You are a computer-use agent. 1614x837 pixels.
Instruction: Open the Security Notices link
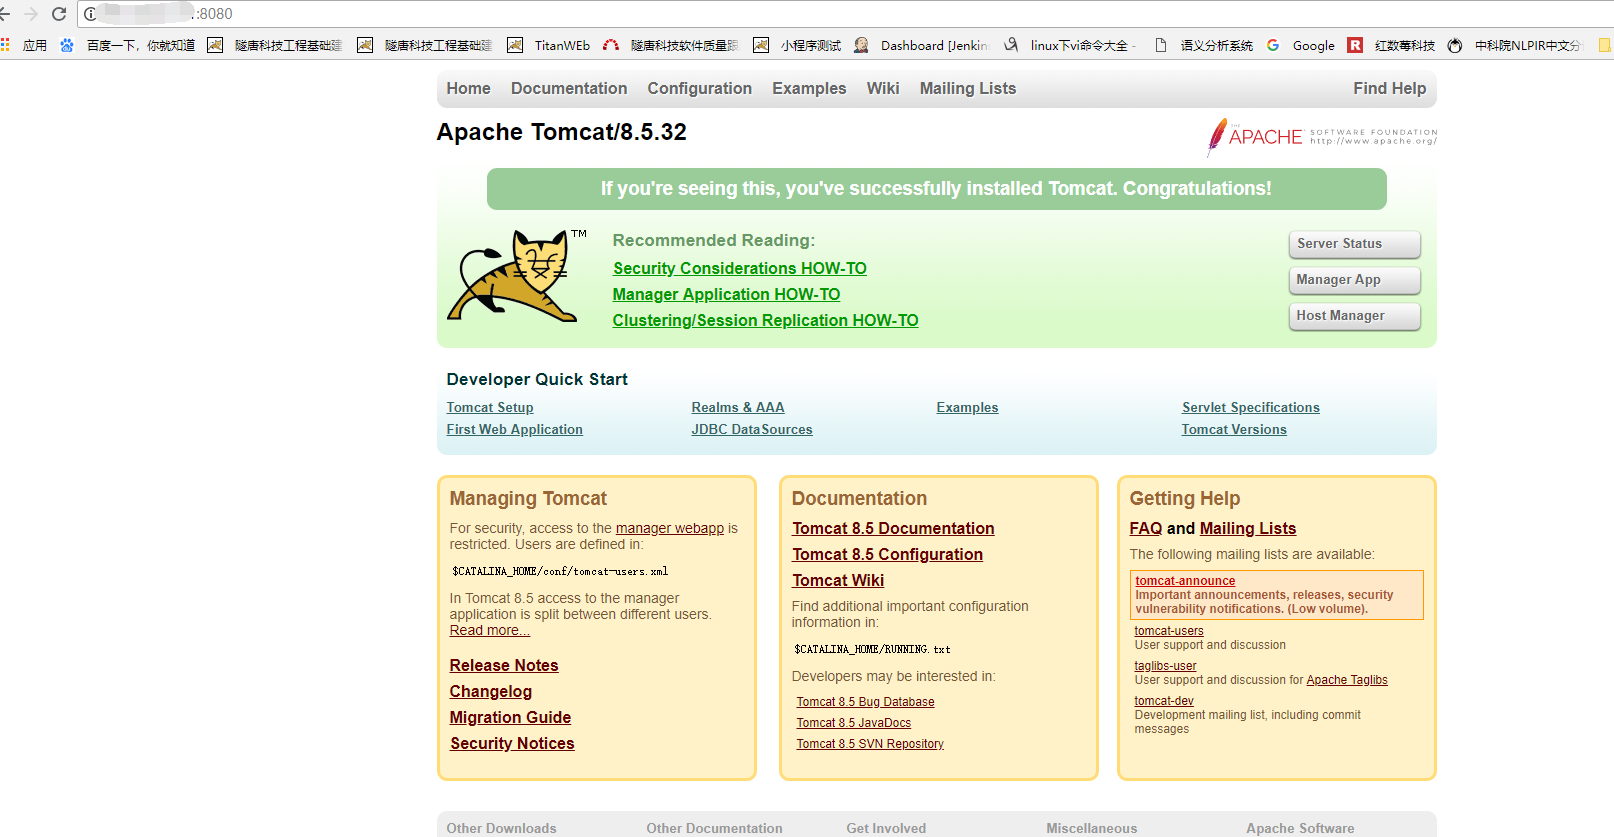[x=512, y=743]
